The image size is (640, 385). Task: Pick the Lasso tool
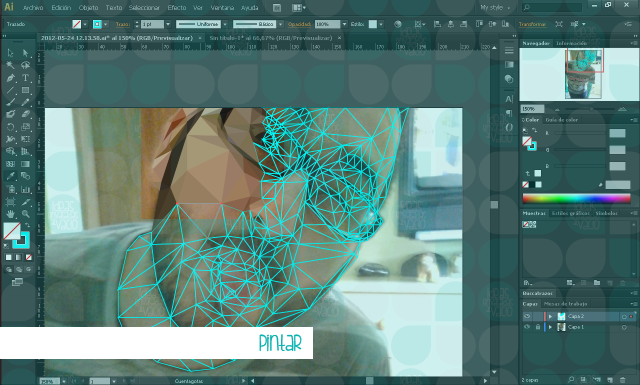tap(25, 65)
